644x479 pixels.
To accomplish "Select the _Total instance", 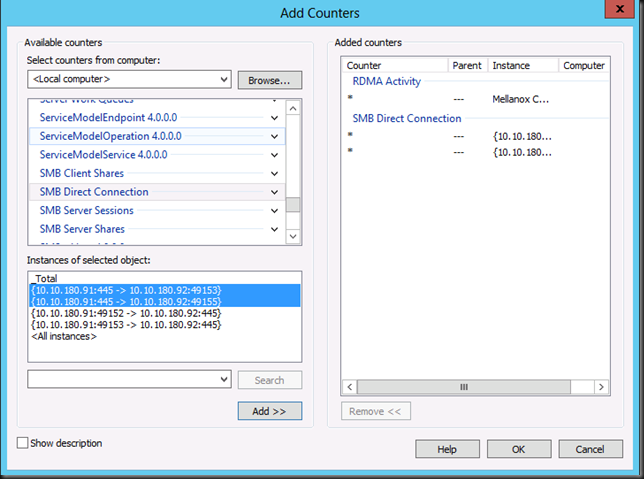I will pos(165,279).
